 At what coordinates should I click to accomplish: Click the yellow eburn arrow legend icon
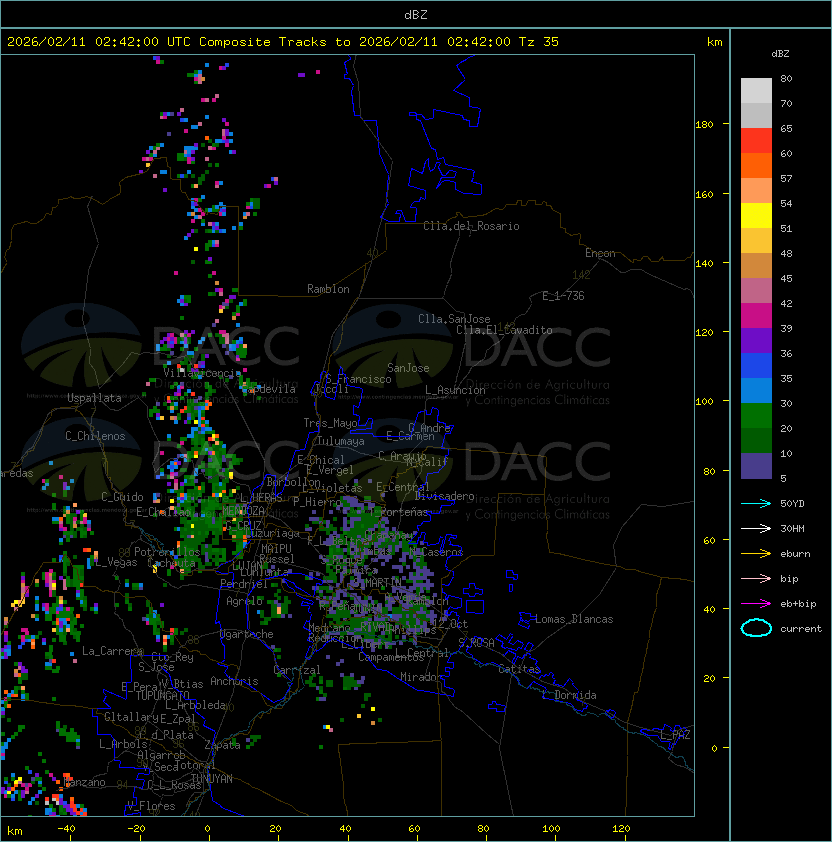tap(756, 554)
